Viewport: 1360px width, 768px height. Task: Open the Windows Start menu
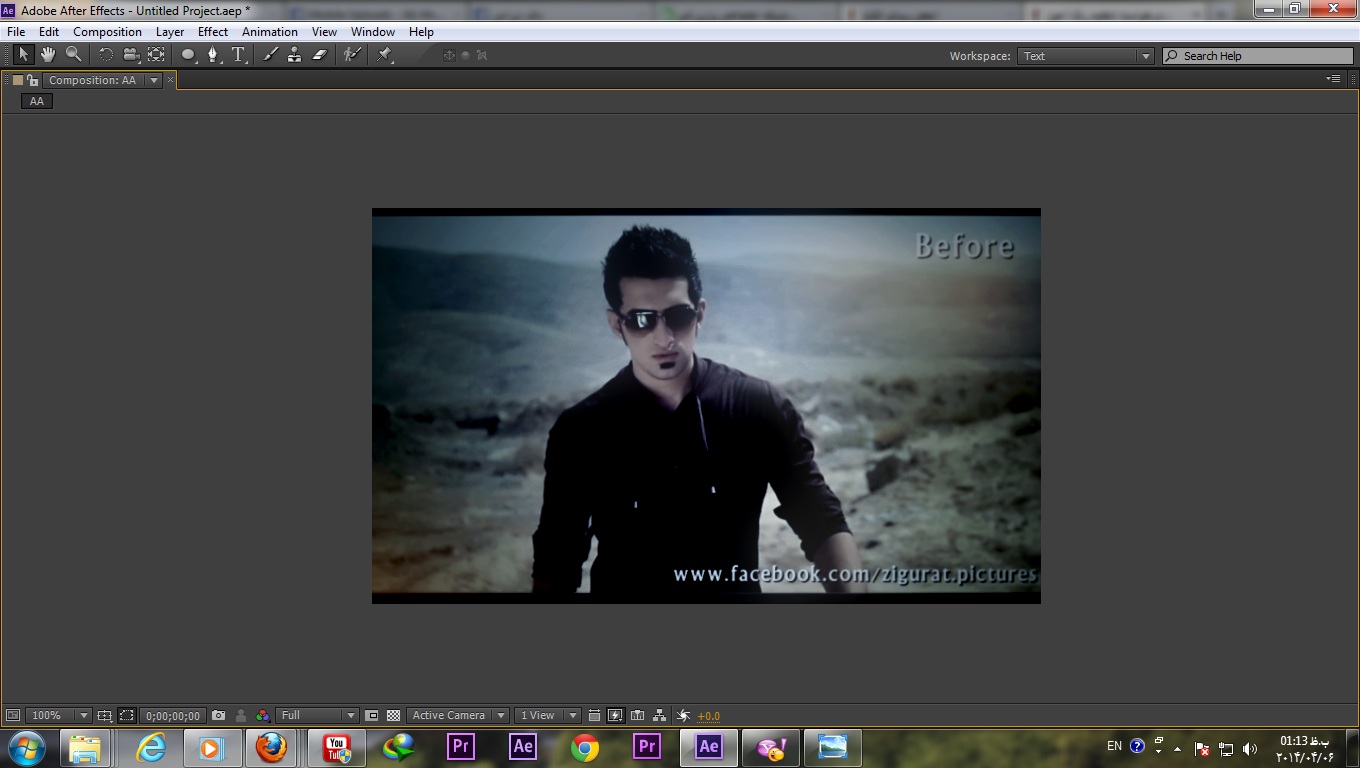point(26,748)
